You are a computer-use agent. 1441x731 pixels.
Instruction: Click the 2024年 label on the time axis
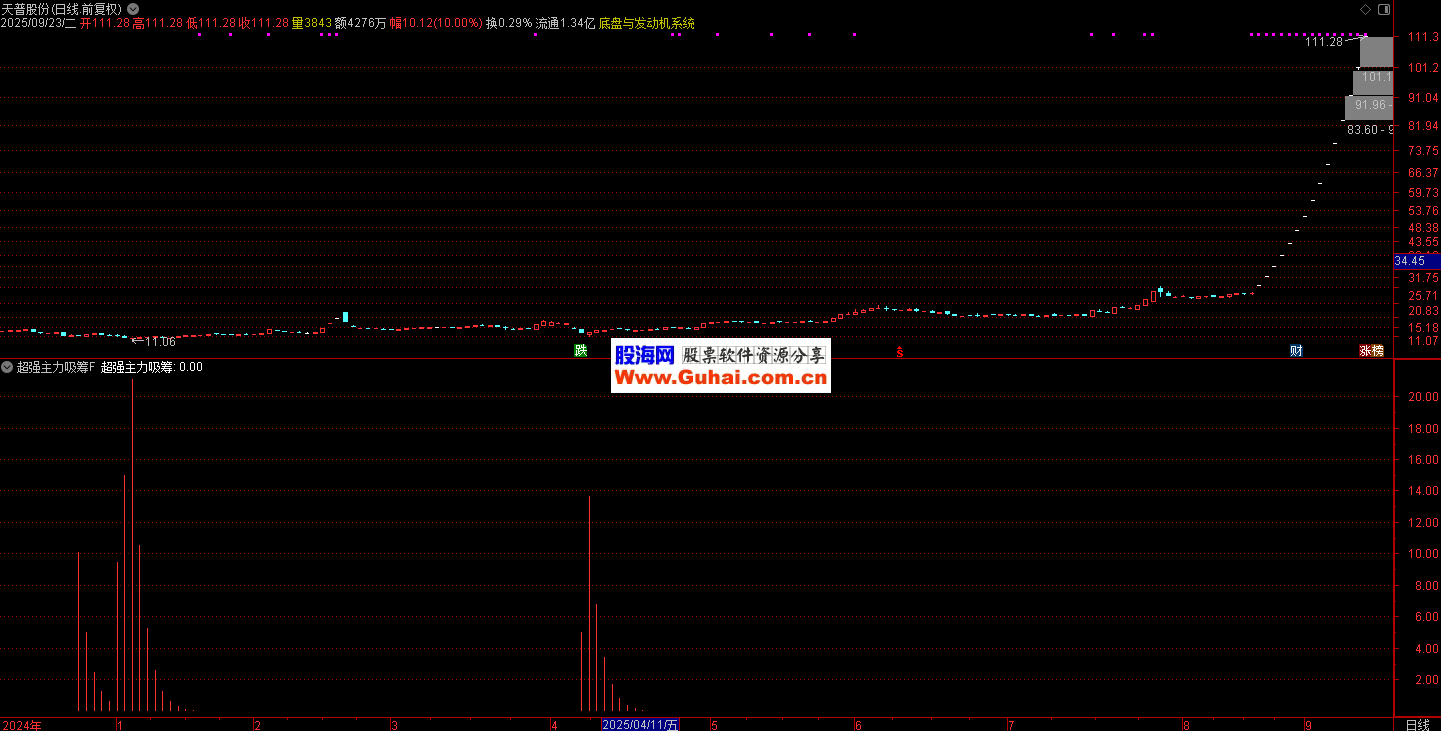coord(22,724)
